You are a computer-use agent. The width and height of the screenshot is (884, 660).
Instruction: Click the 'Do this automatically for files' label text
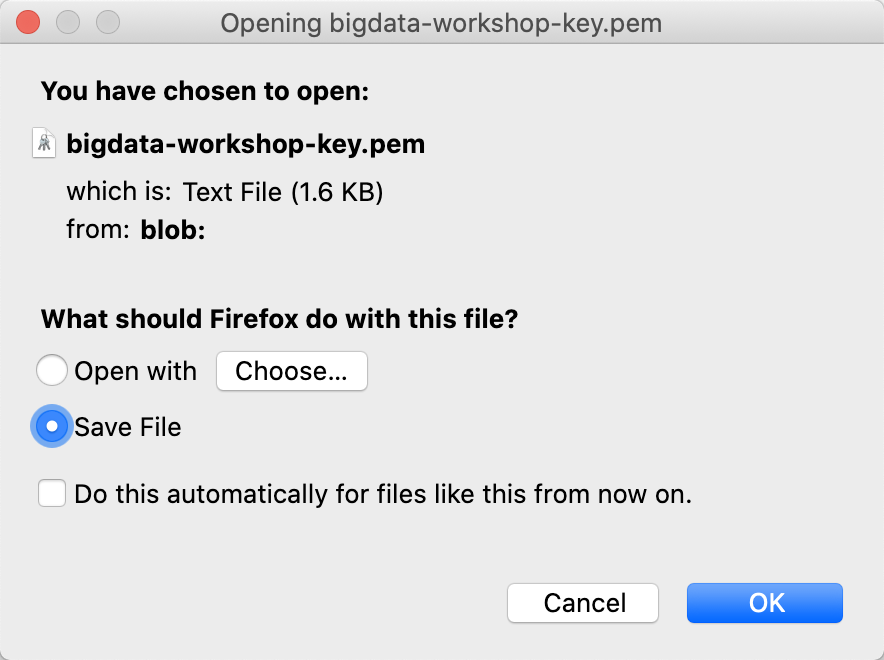383,494
